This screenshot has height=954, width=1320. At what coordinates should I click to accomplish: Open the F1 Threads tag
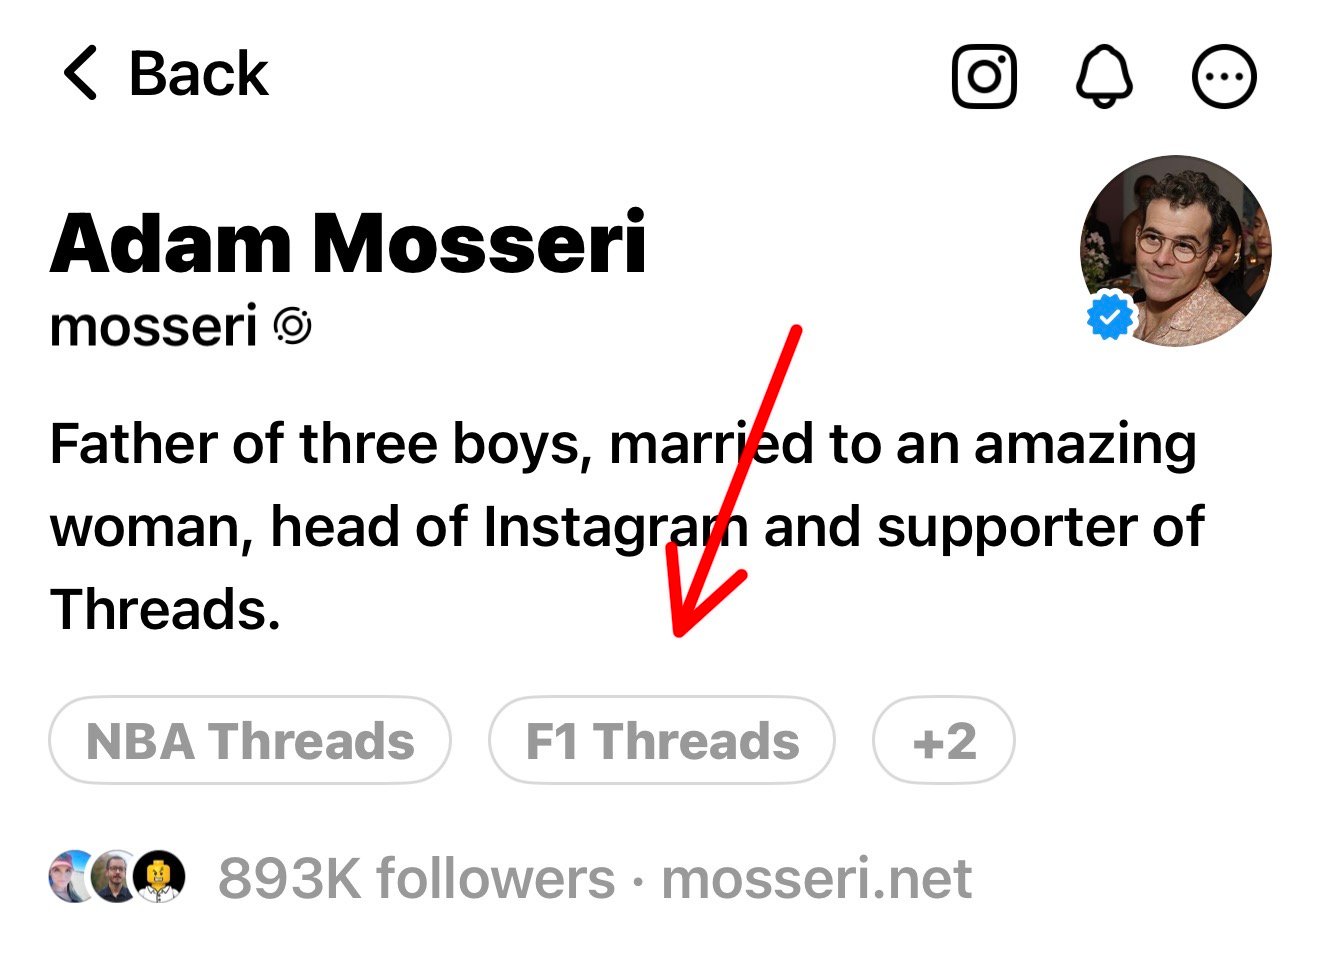661,740
